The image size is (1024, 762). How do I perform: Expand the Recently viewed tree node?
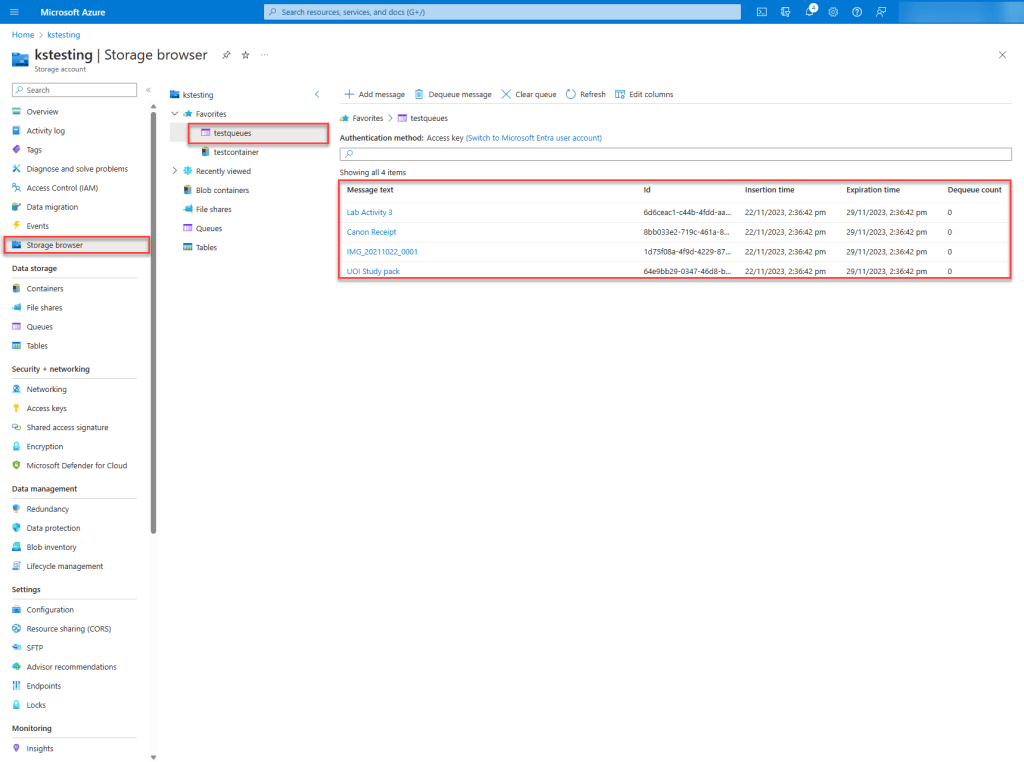tap(175, 171)
